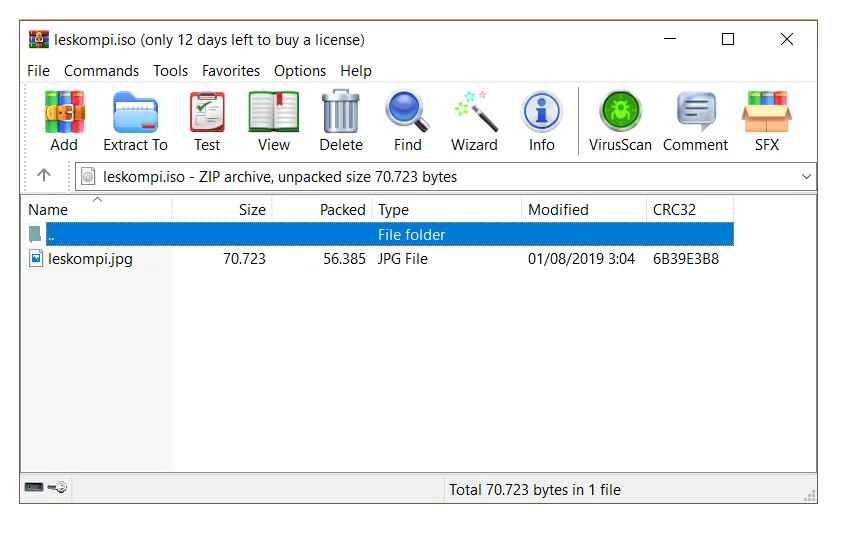Show archive Info
This screenshot has height=542, width=855.
(541, 112)
